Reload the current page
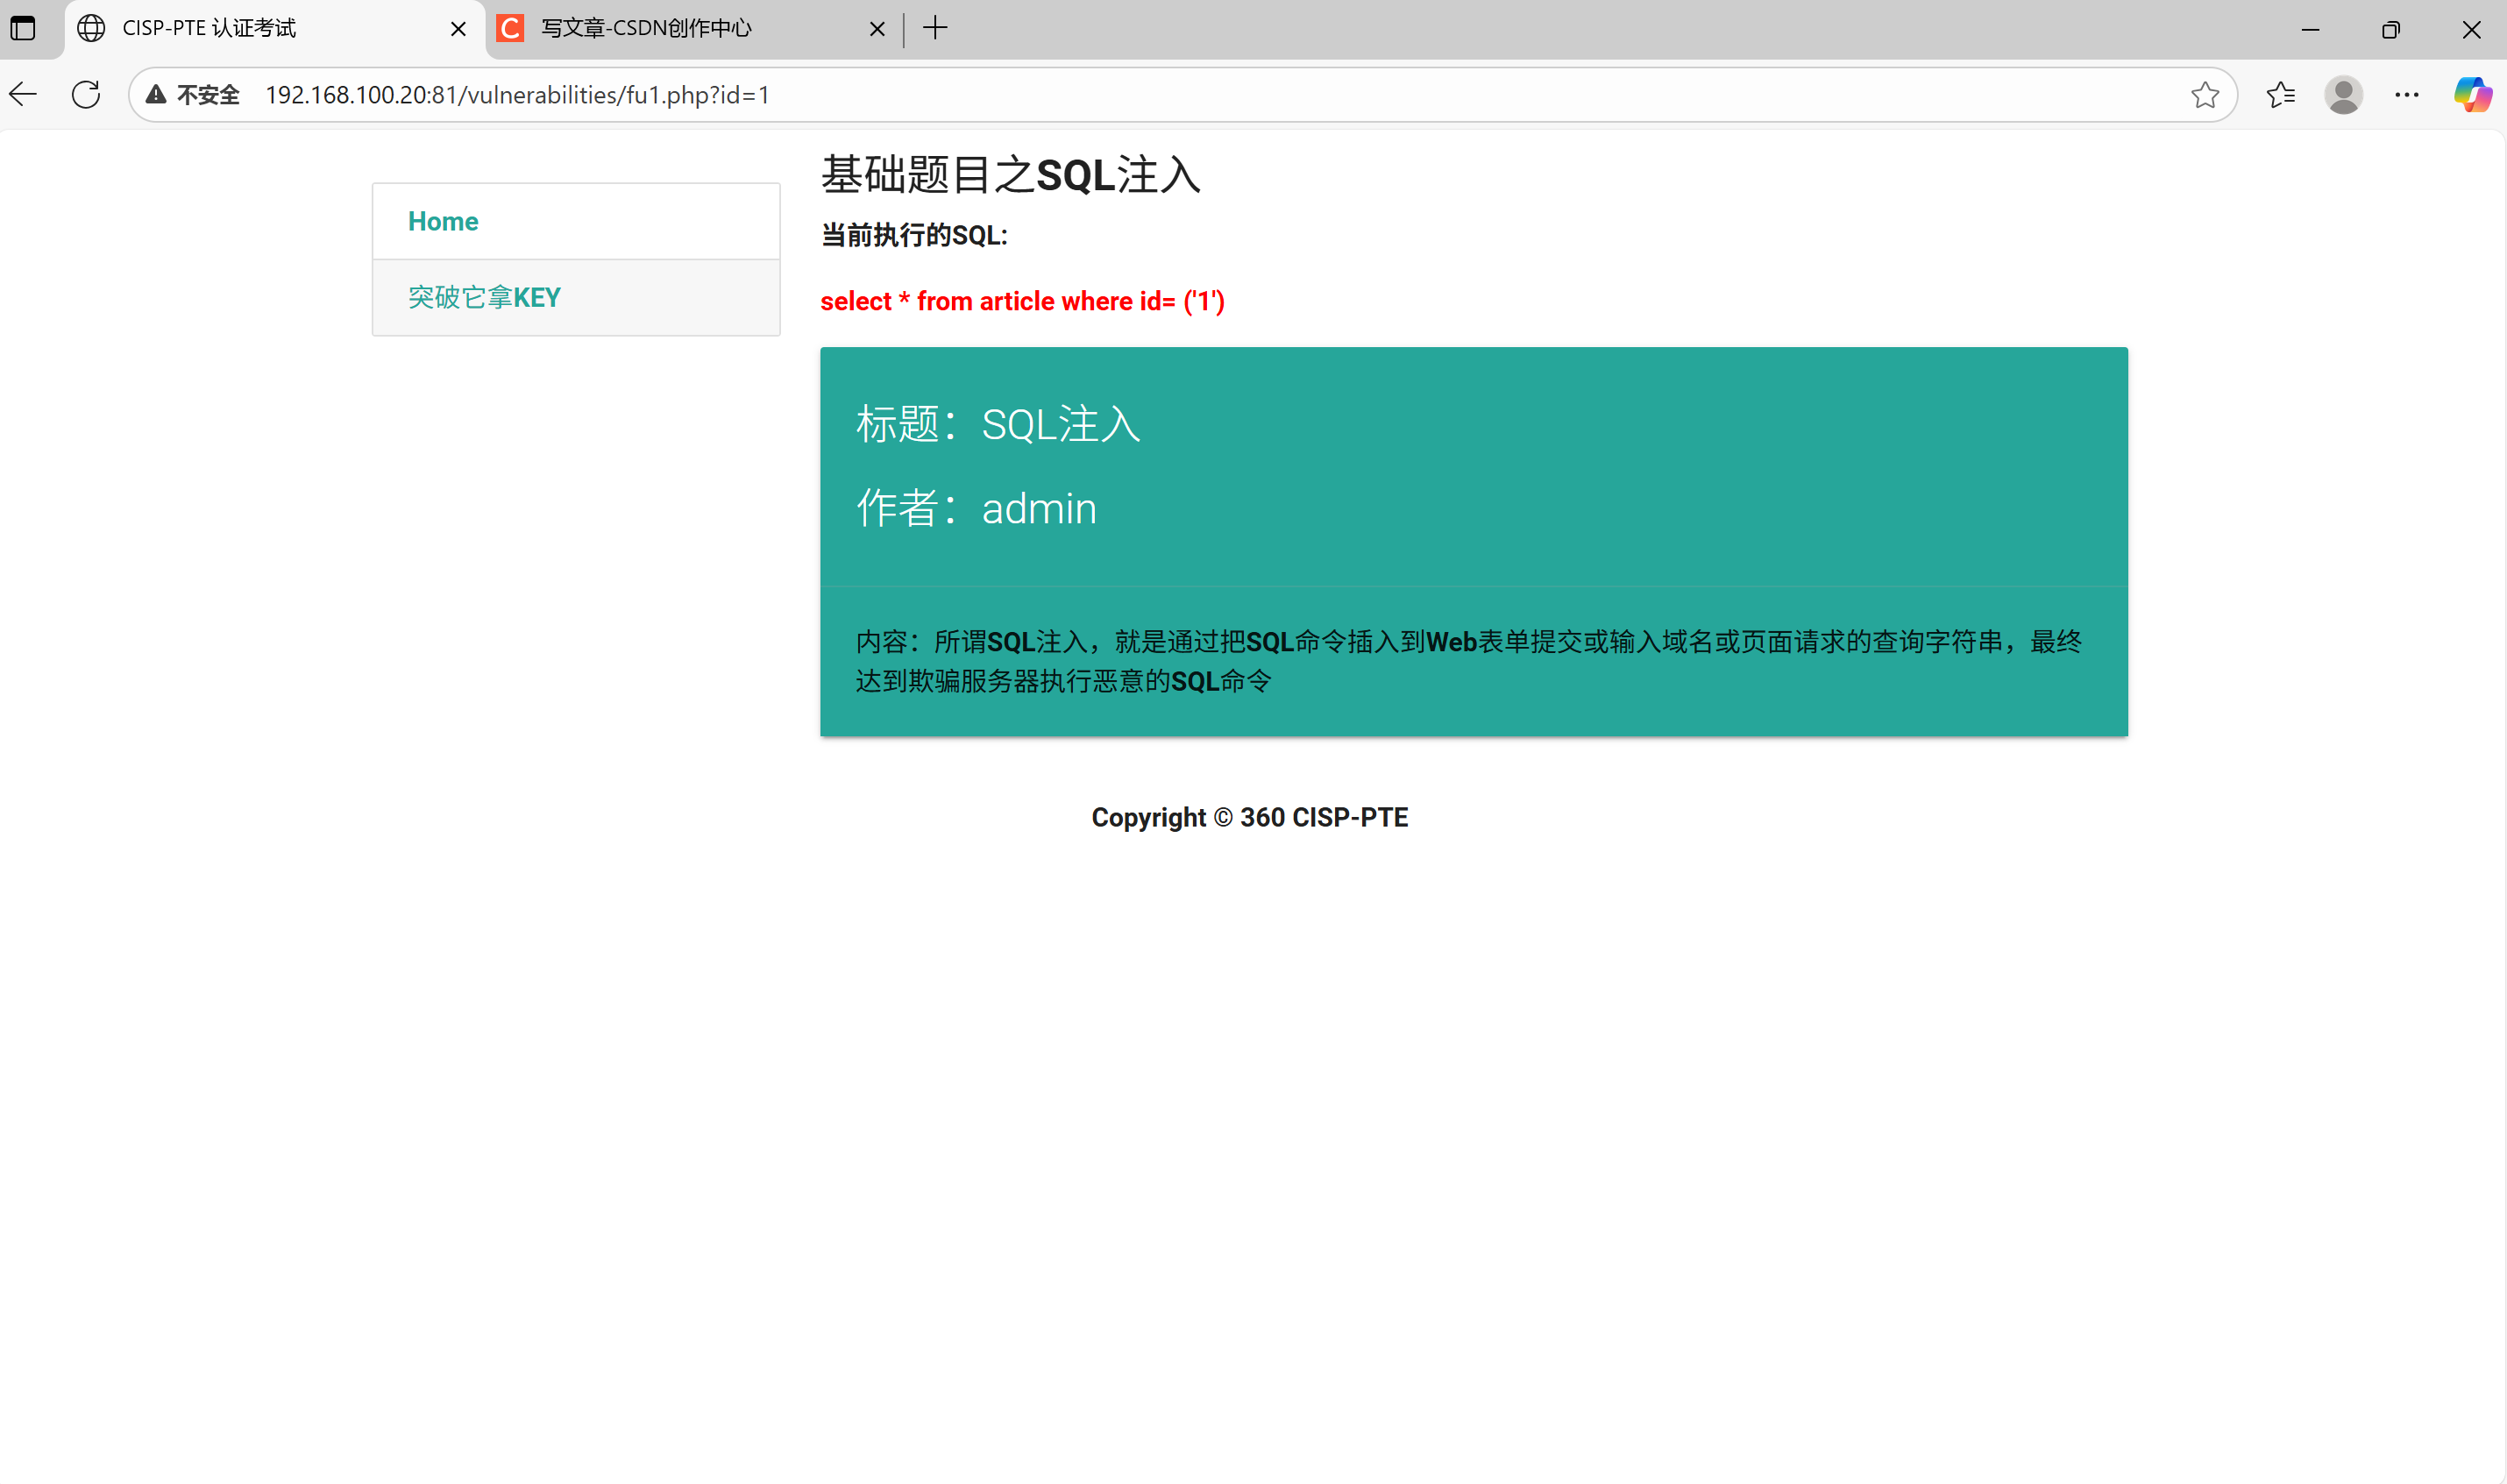The image size is (2507, 1484). (x=87, y=94)
